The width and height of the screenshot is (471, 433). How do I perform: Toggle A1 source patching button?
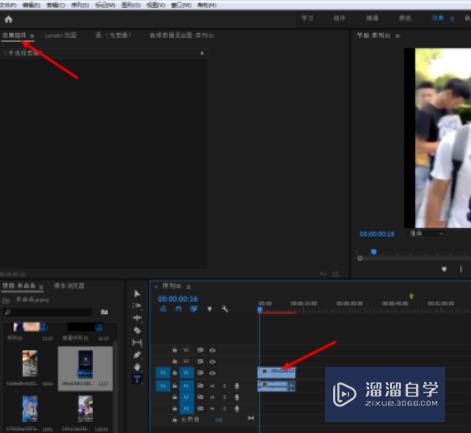[x=163, y=386]
